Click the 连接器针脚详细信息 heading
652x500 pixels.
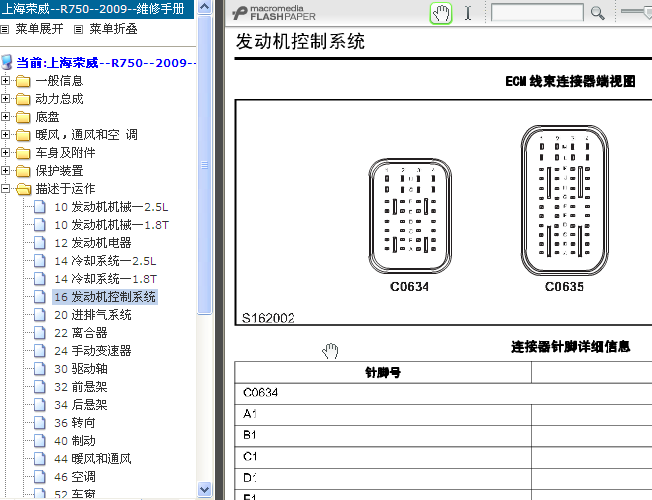[x=570, y=347]
